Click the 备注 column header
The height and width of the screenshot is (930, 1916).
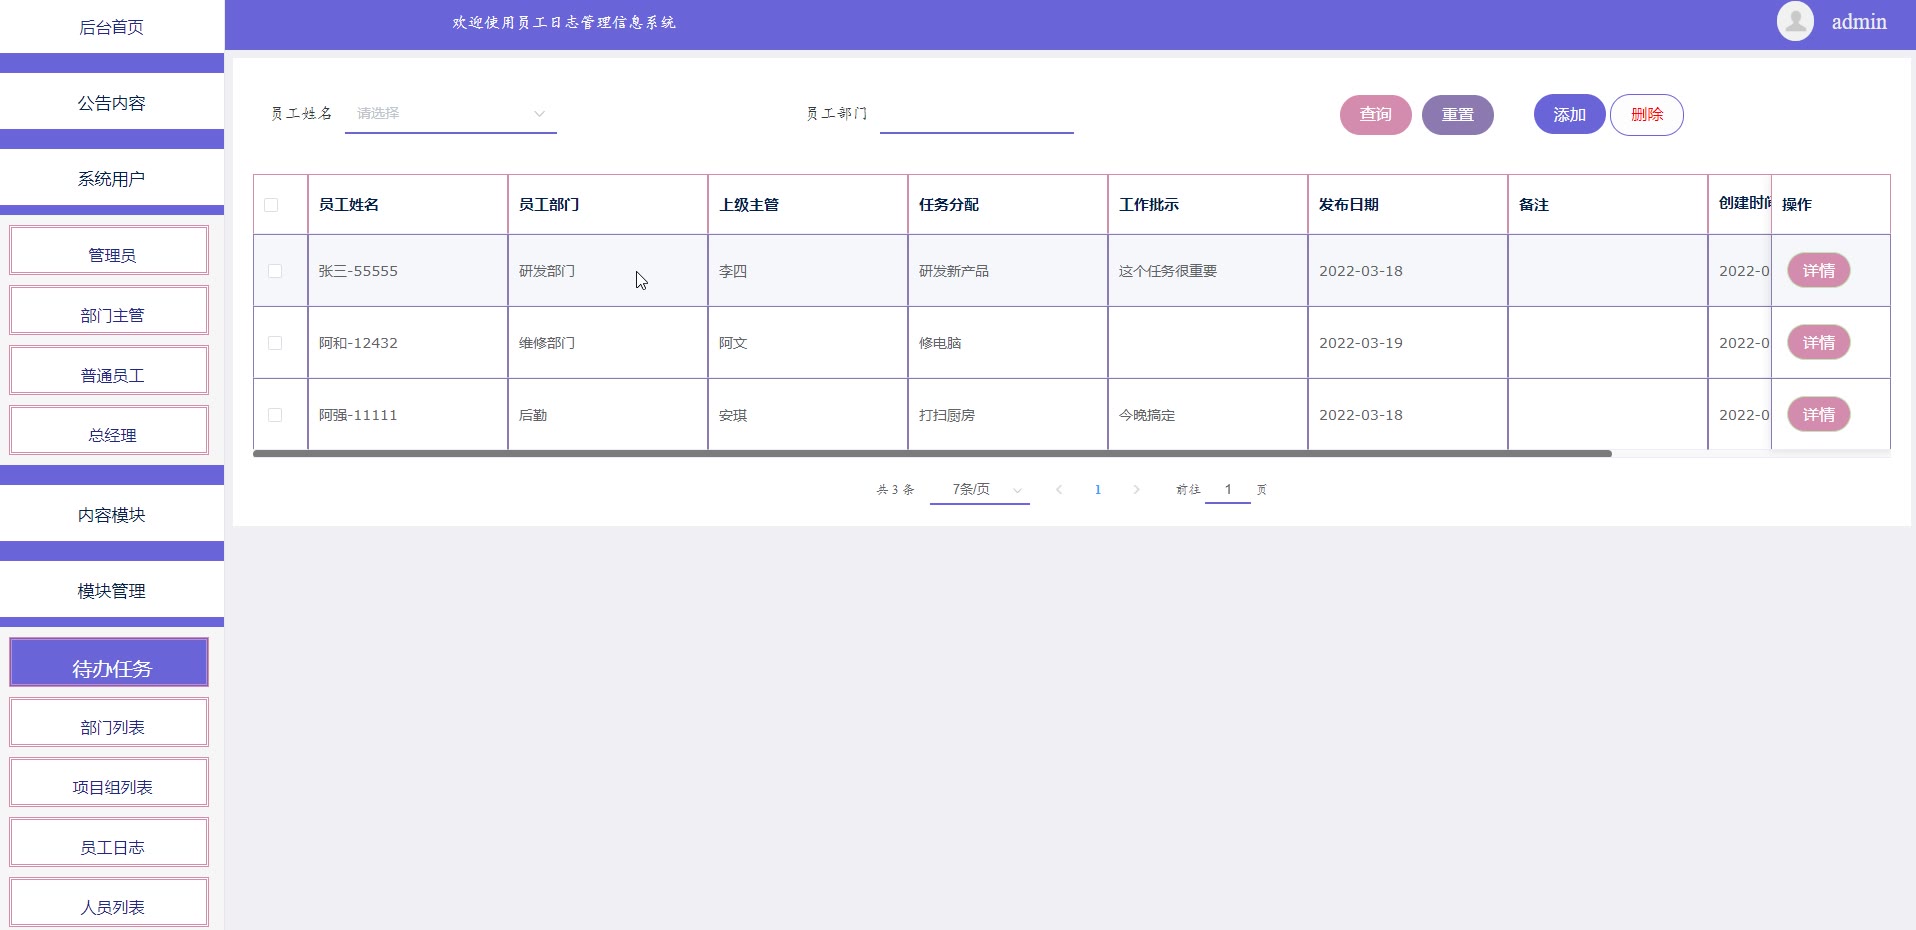(x=1608, y=205)
